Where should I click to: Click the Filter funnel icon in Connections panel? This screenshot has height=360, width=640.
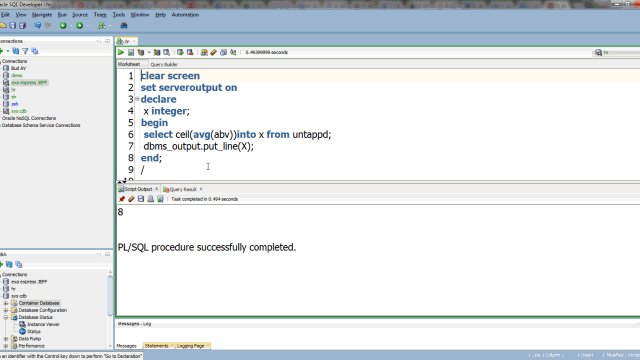(x=25, y=51)
